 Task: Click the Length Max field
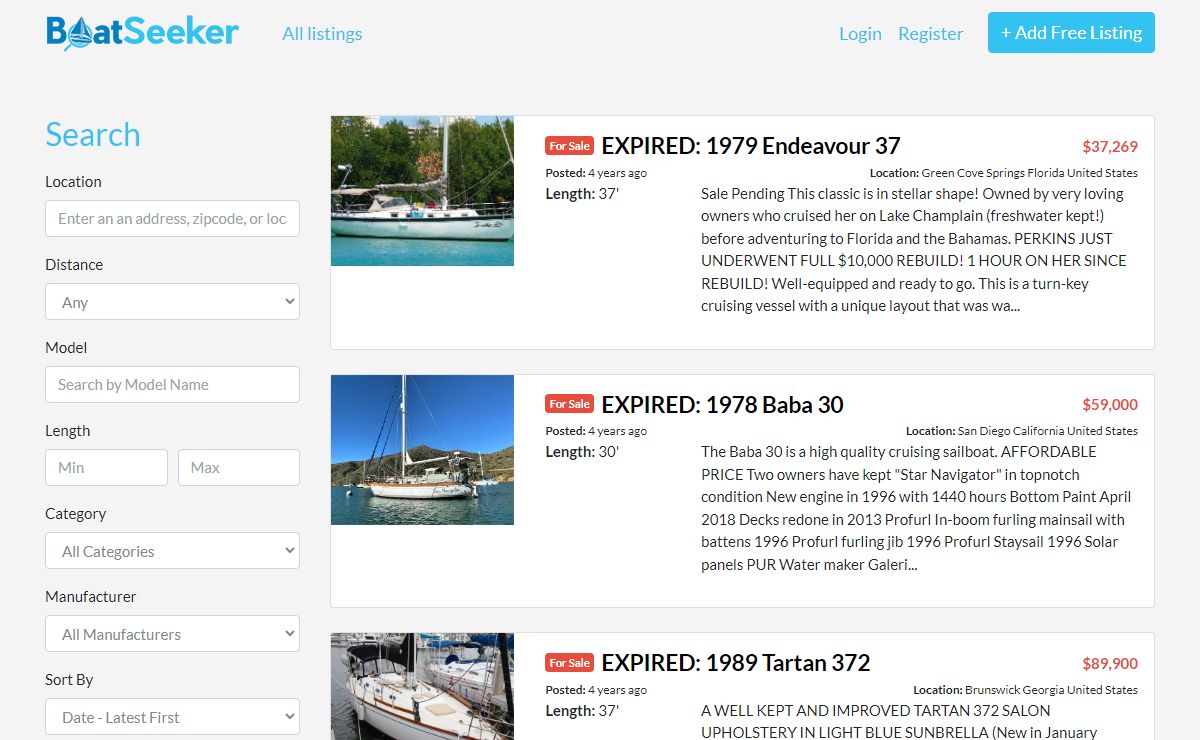click(239, 468)
